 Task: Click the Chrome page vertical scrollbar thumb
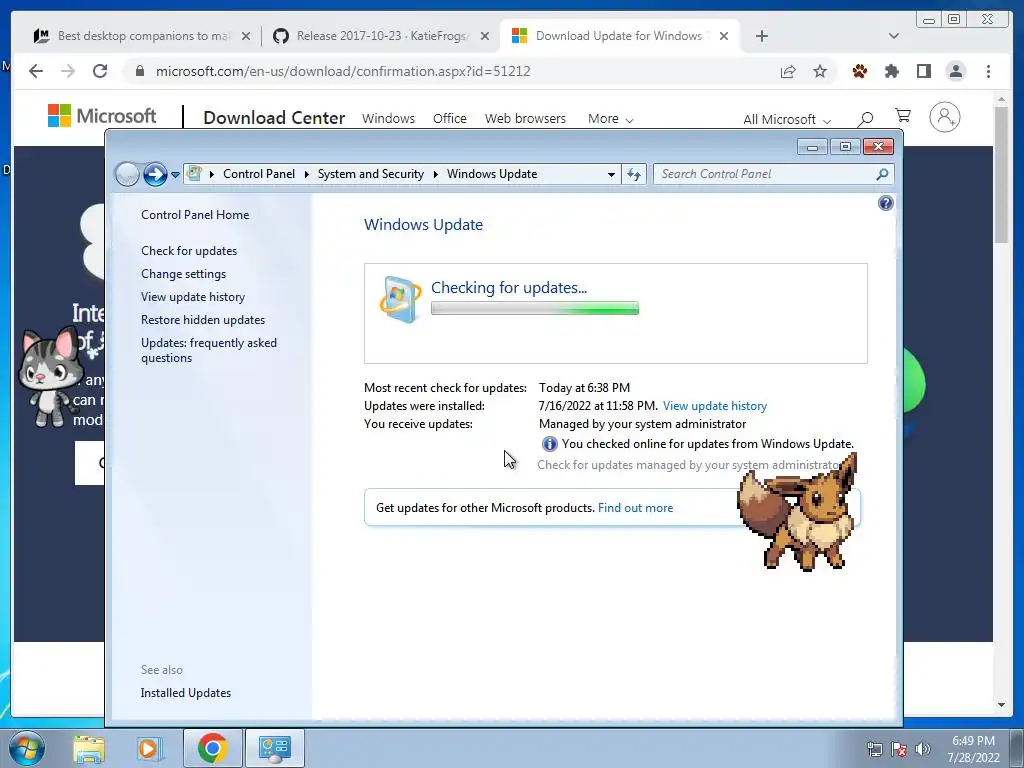pos(1002,175)
